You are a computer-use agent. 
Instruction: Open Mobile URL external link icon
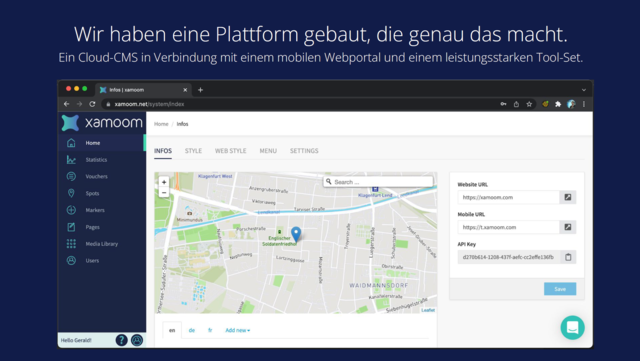coord(568,227)
